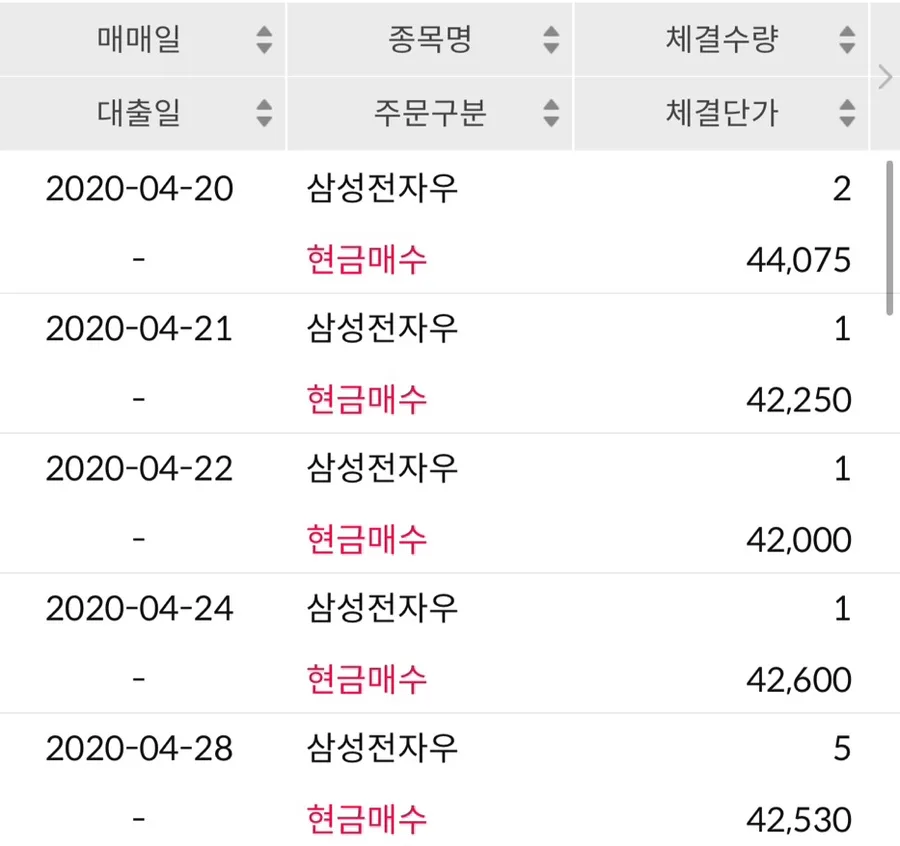900x846 pixels.
Task: Open the 2020-04-28 trade of 5 shares
Action: [x=436, y=781]
